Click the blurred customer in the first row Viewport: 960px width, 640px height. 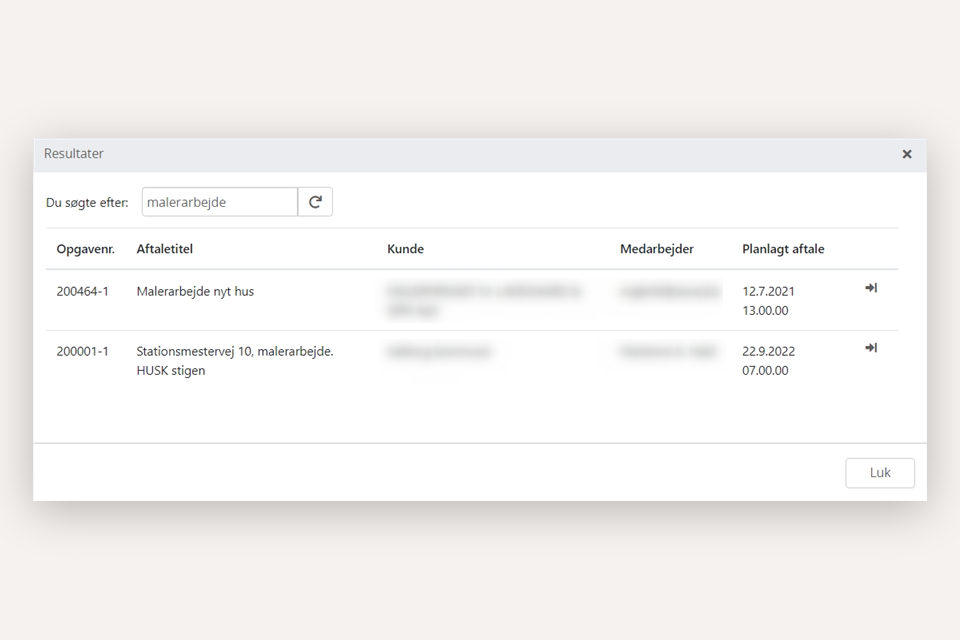coord(484,300)
